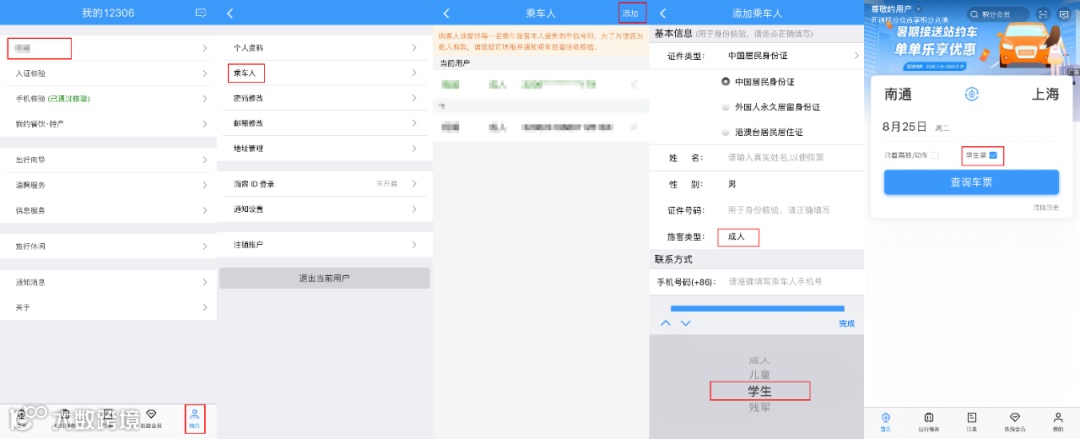The width and height of the screenshot is (1080, 439).
Task: Go back from the 乘车人 list screen
Action: [446, 13]
